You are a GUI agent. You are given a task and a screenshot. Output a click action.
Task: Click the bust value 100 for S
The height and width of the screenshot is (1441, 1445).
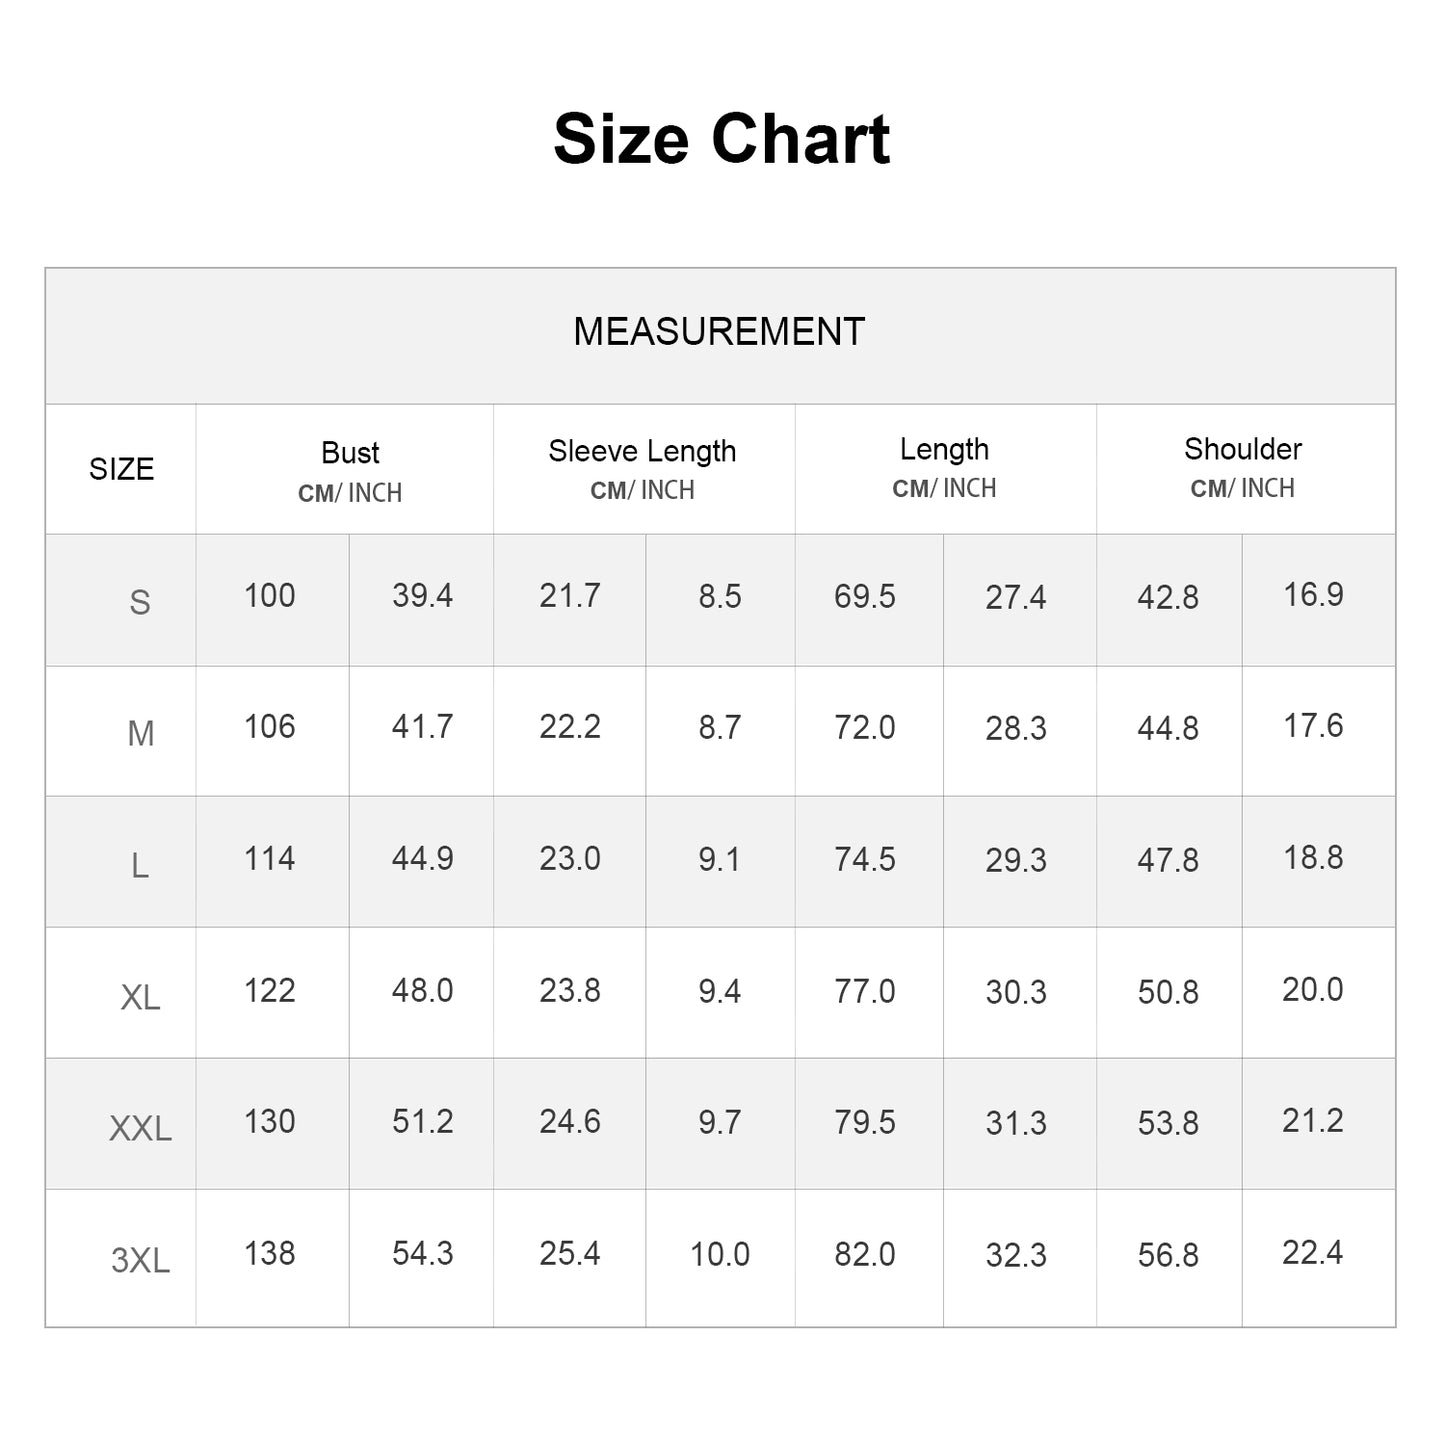pyautogui.click(x=270, y=596)
